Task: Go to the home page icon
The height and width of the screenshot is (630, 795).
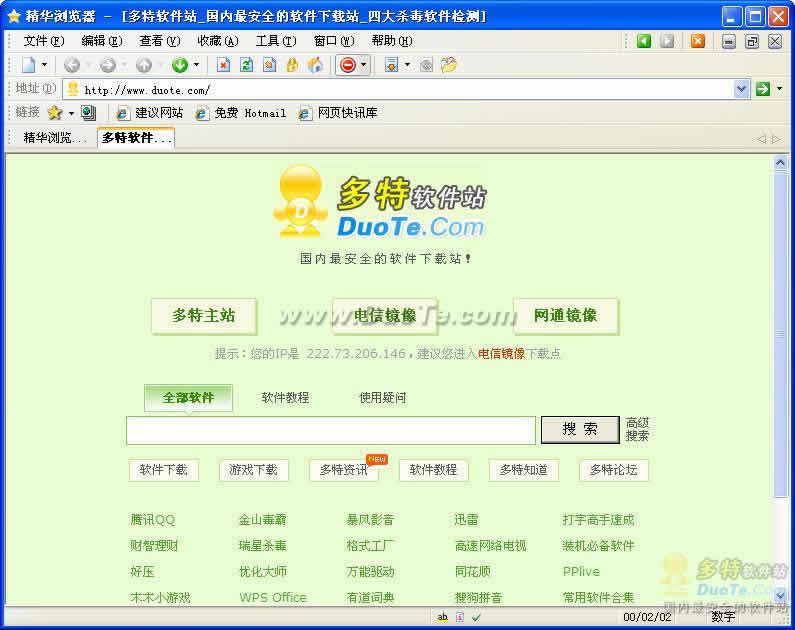Action: coord(315,65)
